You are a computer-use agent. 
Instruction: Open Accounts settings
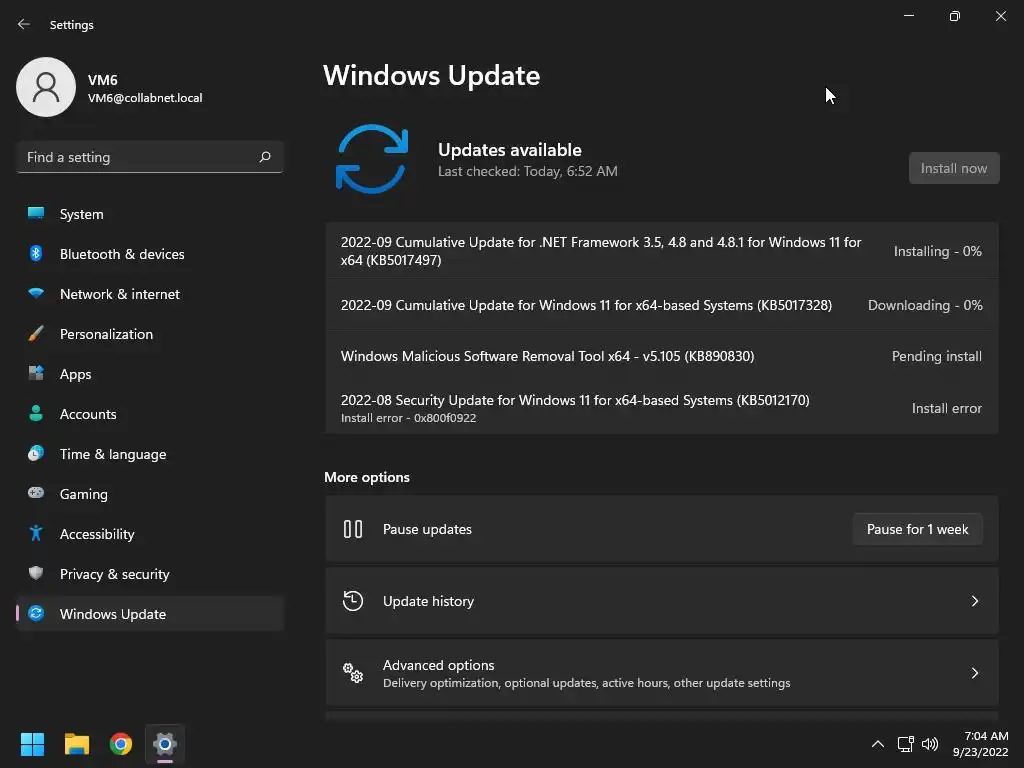click(x=150, y=413)
